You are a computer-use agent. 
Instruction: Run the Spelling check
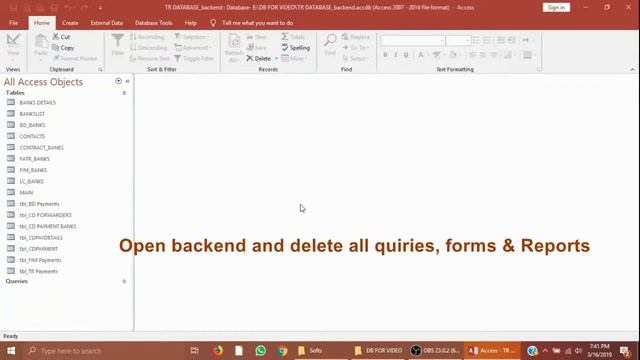295,48
